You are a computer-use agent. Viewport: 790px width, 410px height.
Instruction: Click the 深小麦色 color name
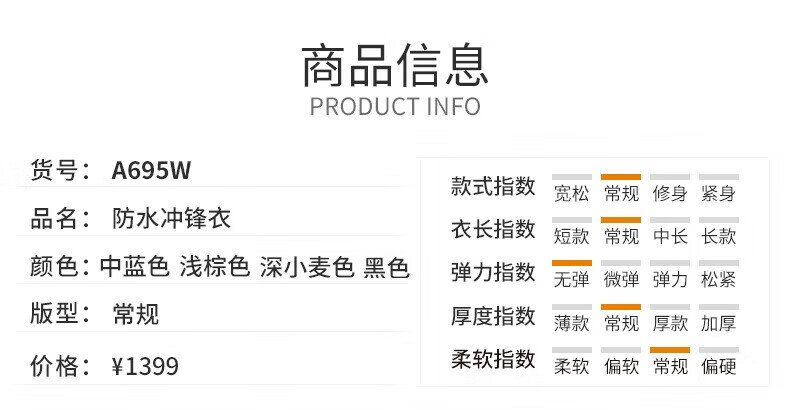(x=307, y=267)
